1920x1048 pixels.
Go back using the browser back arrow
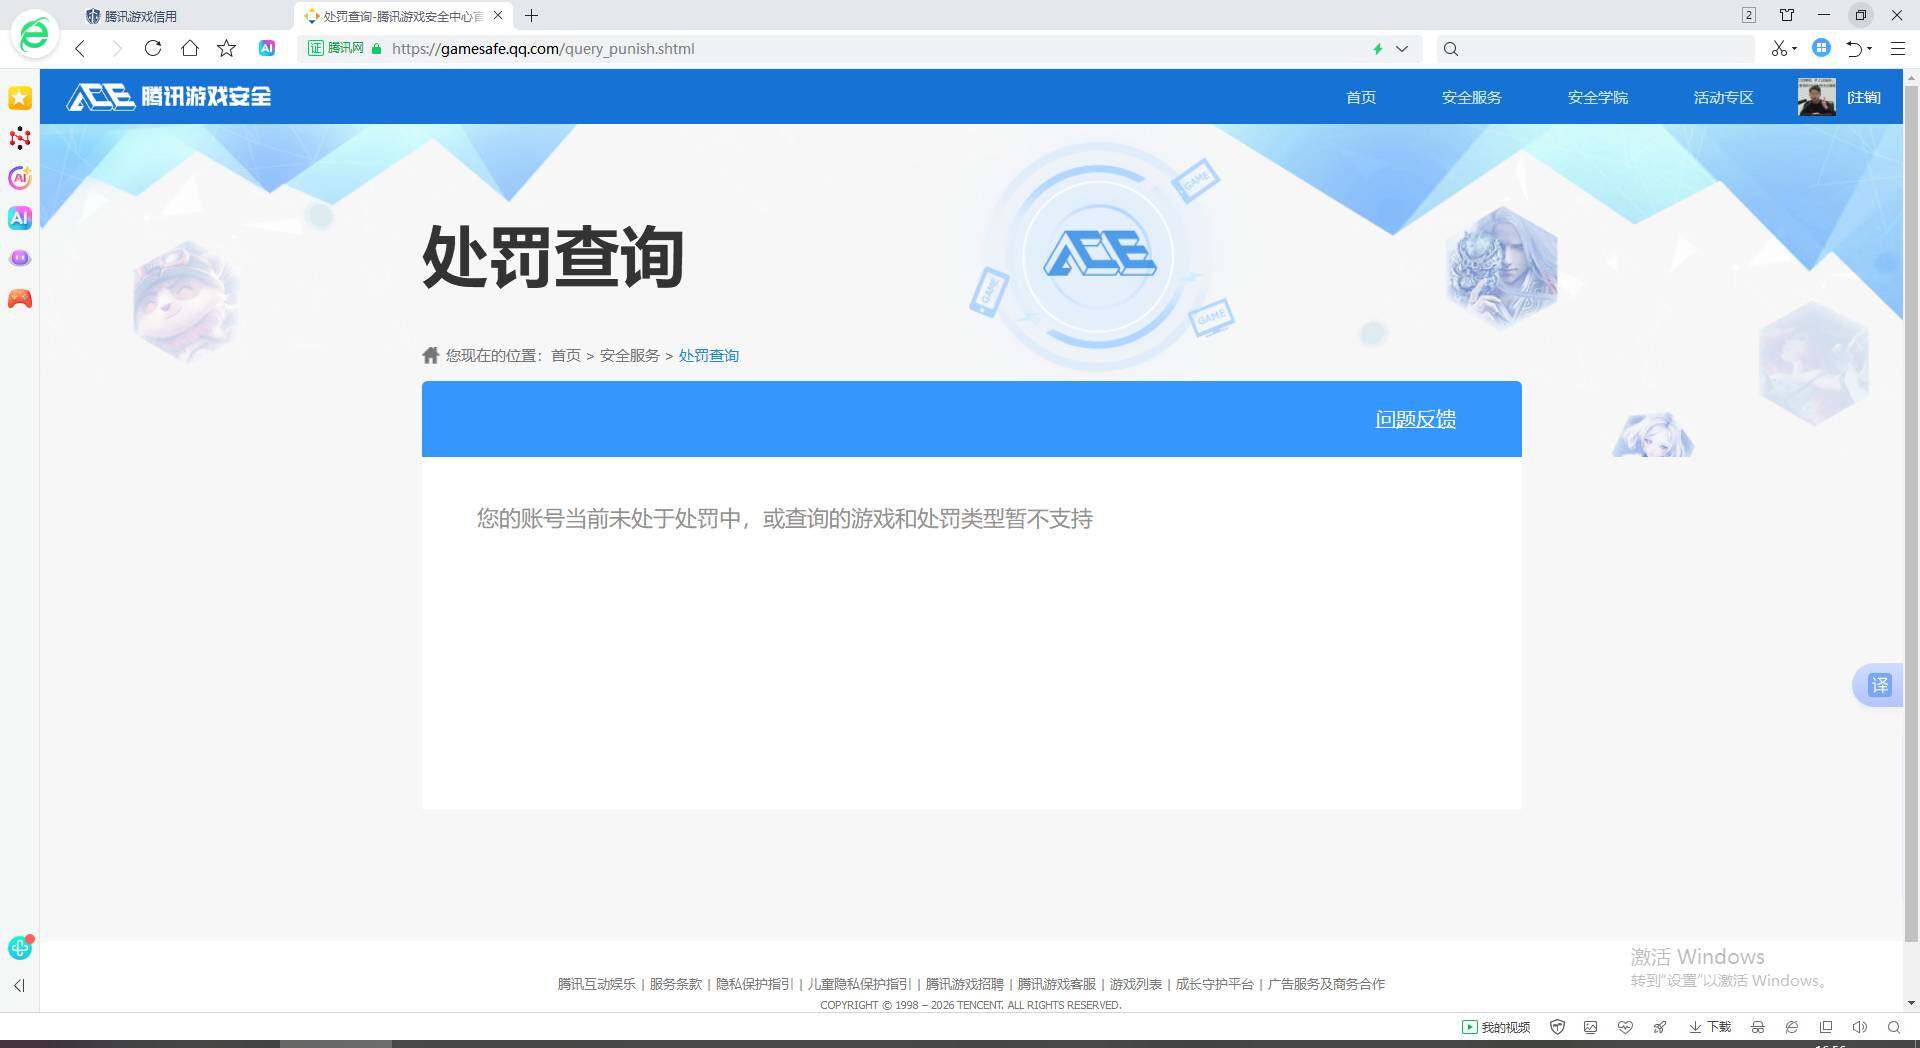[x=80, y=48]
